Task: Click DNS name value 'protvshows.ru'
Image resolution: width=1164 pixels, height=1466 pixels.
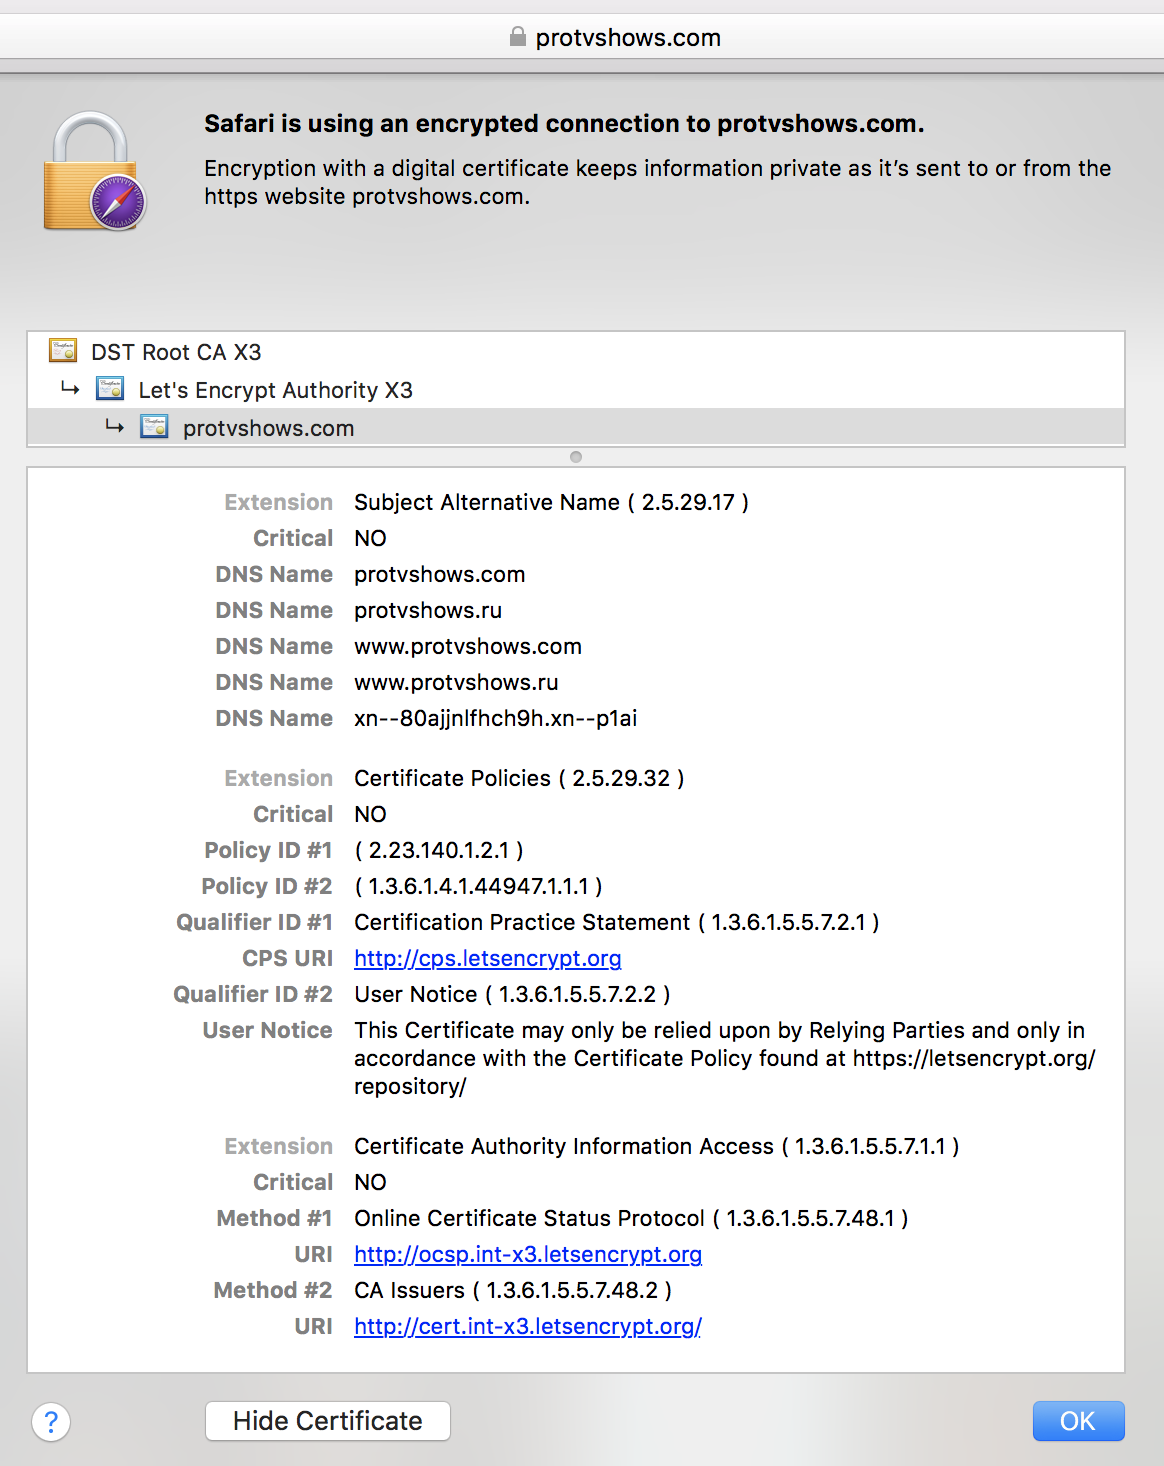Action: pyautogui.click(x=428, y=610)
